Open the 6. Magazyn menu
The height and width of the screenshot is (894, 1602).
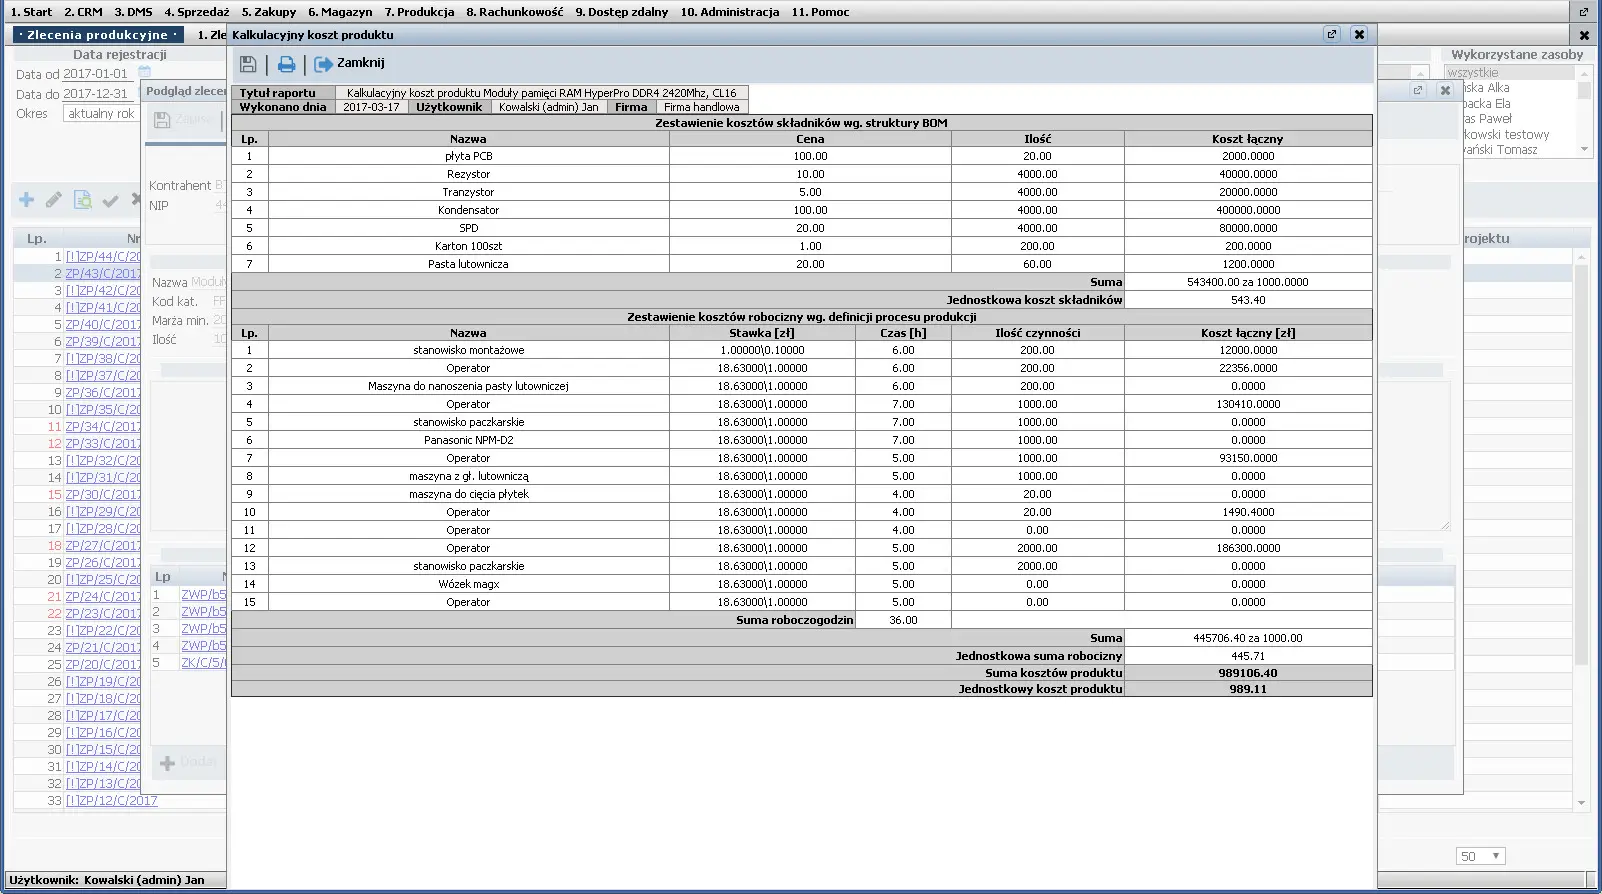(x=340, y=12)
